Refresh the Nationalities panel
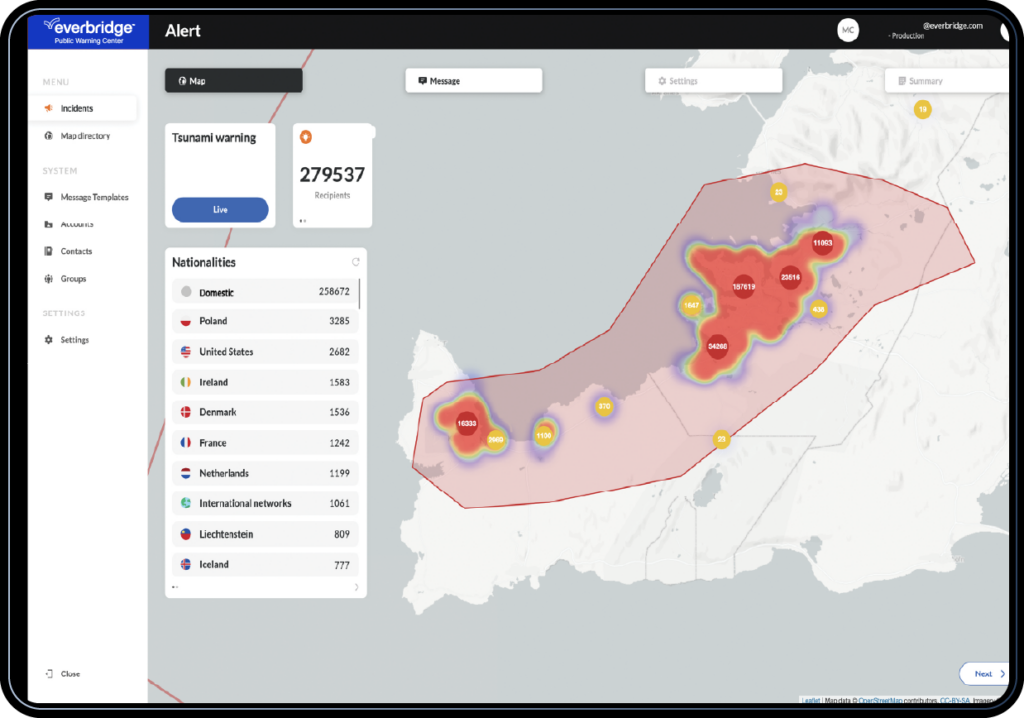 [356, 262]
